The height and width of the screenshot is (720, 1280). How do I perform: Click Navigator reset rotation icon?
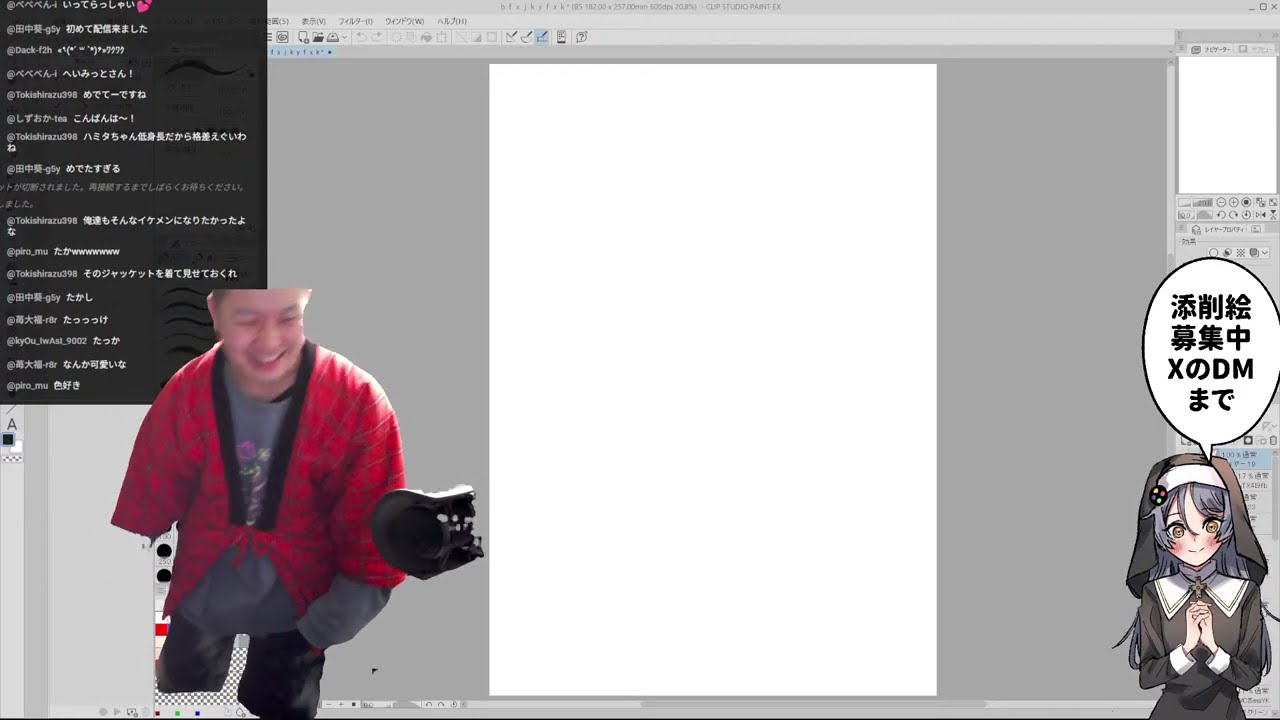coord(1246,215)
